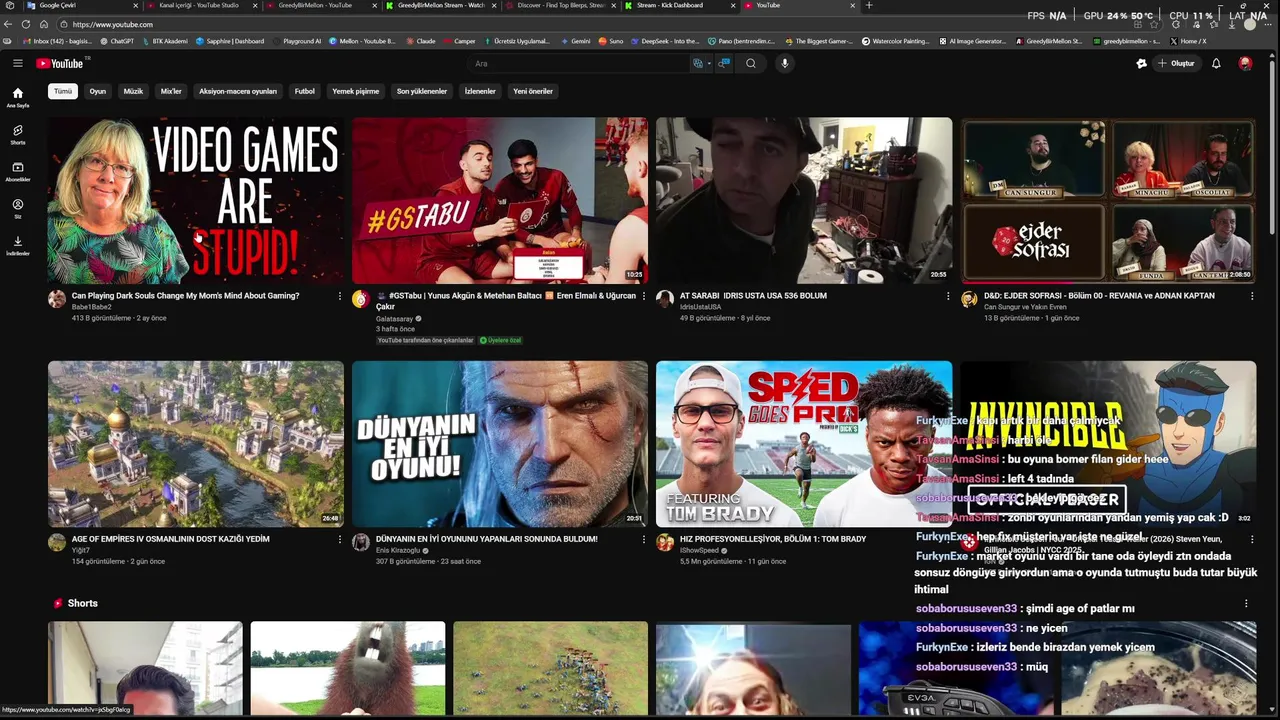
Task: Select the Son yüklenenler chip
Action: point(422,91)
